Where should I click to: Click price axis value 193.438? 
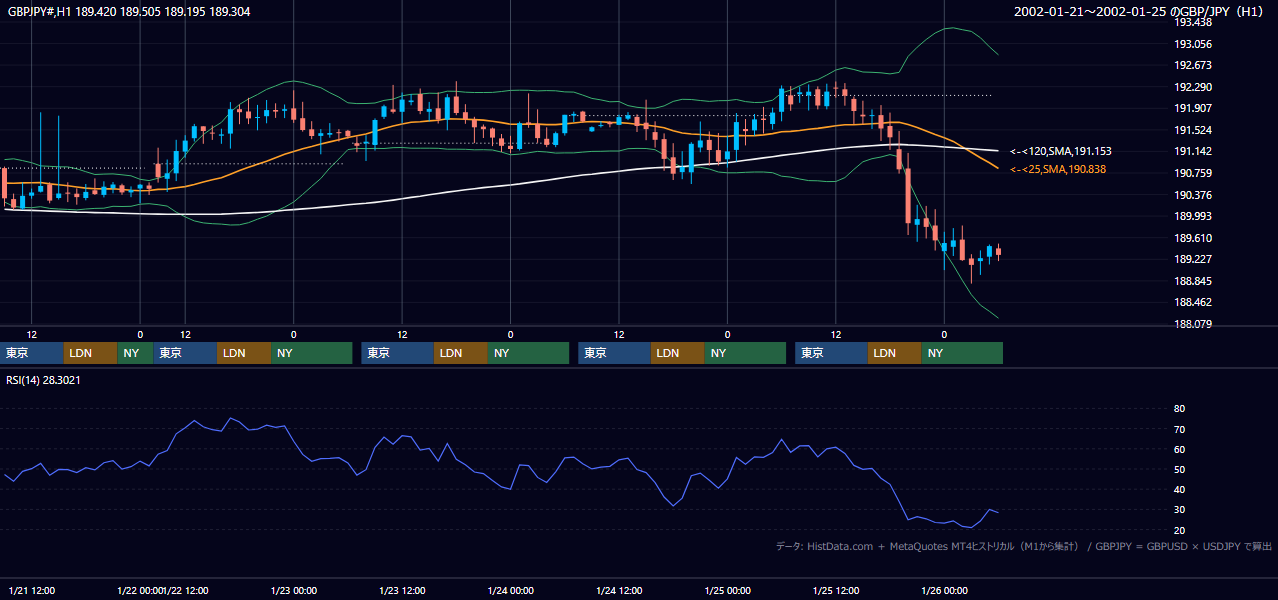pyautogui.click(x=1193, y=22)
